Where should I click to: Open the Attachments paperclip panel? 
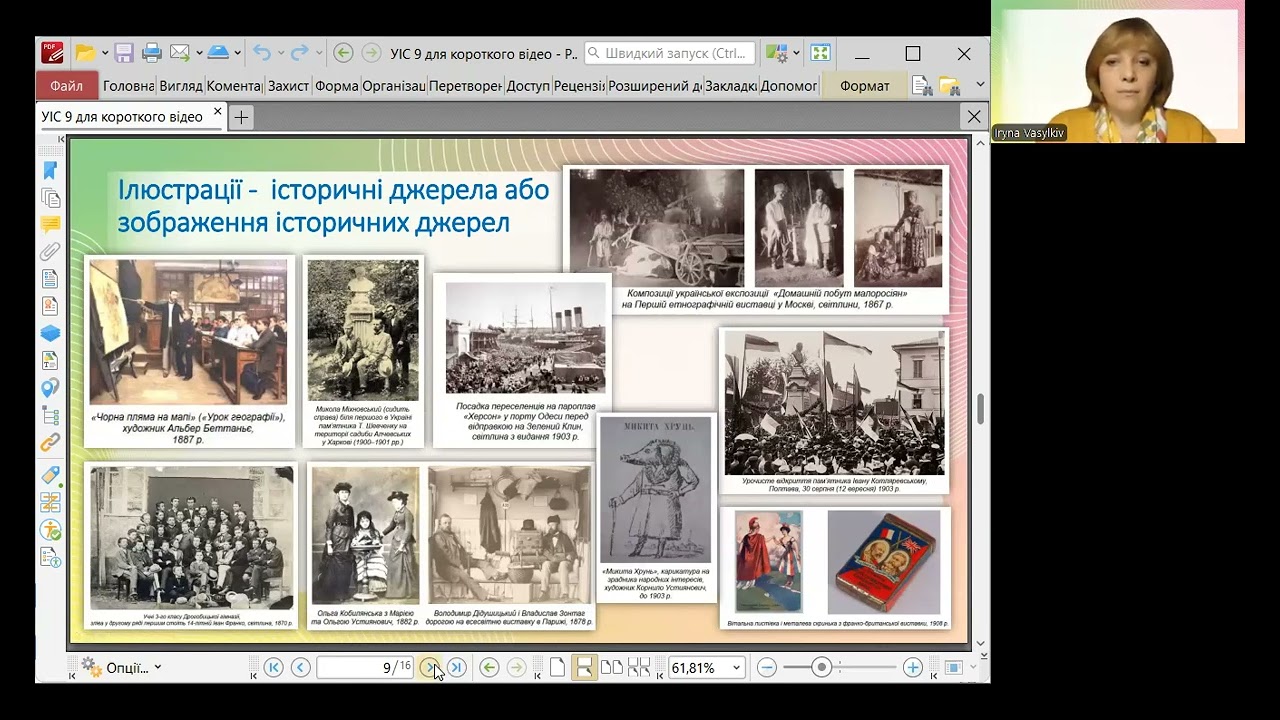pos(50,252)
